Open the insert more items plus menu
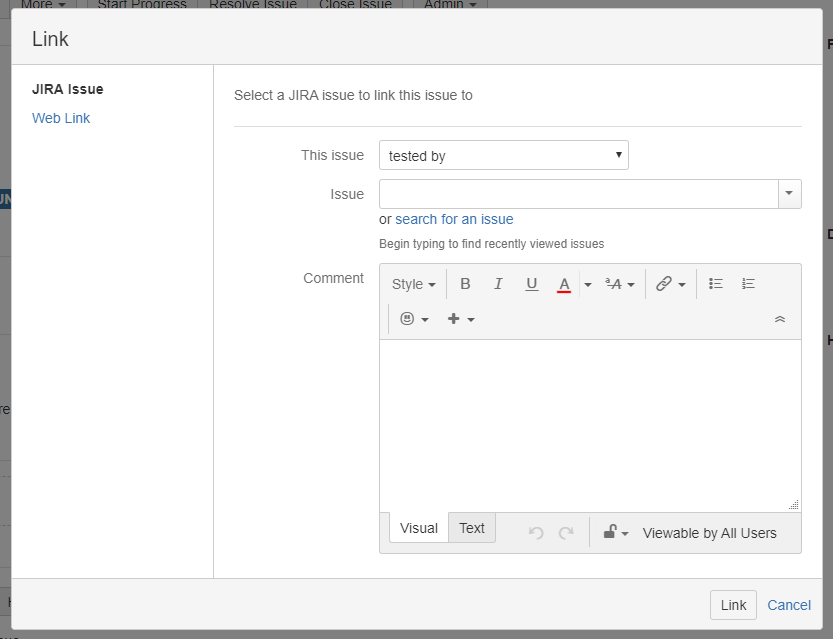The width and height of the screenshot is (833, 639). coord(461,319)
